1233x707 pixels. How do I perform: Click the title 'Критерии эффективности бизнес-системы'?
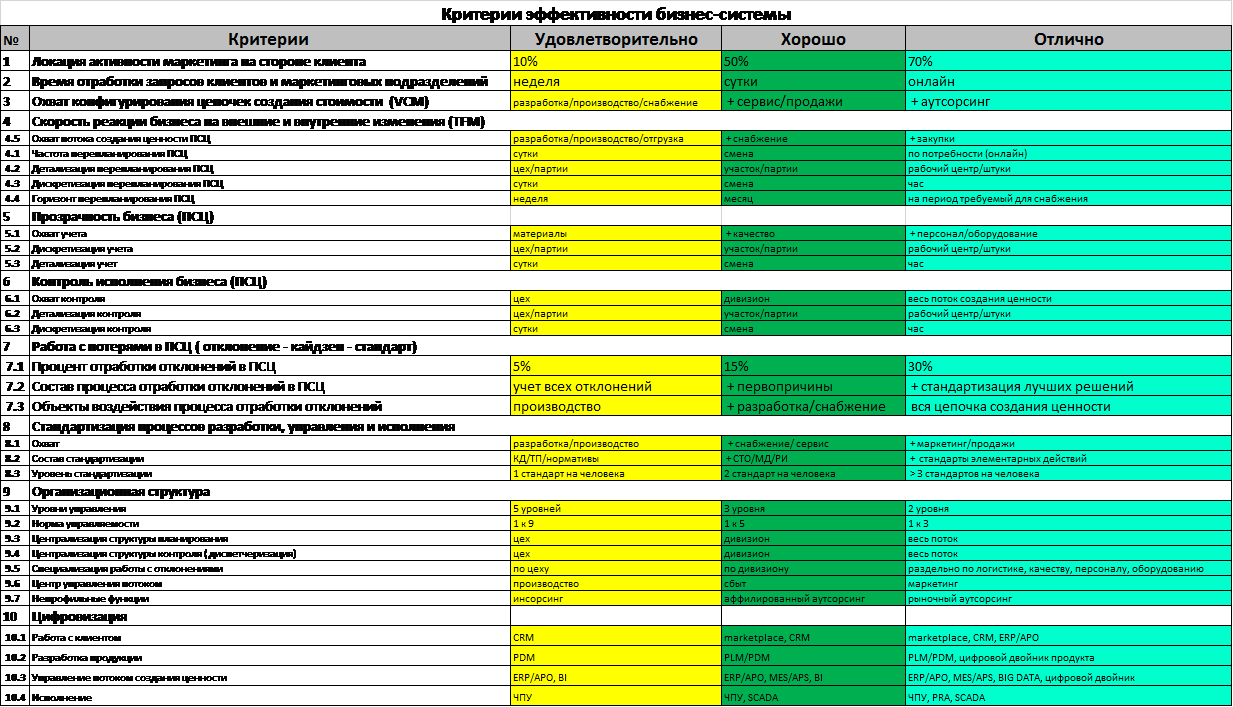tap(616, 14)
